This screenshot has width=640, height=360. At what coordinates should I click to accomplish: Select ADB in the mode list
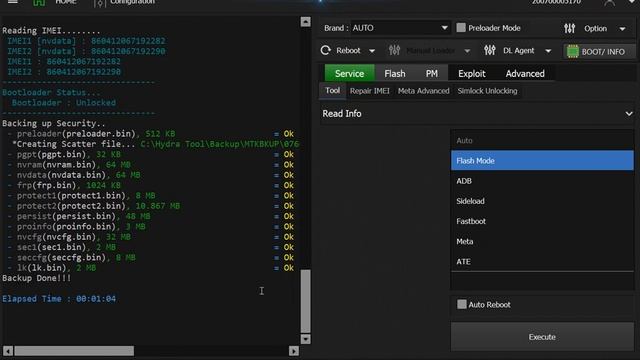point(542,181)
